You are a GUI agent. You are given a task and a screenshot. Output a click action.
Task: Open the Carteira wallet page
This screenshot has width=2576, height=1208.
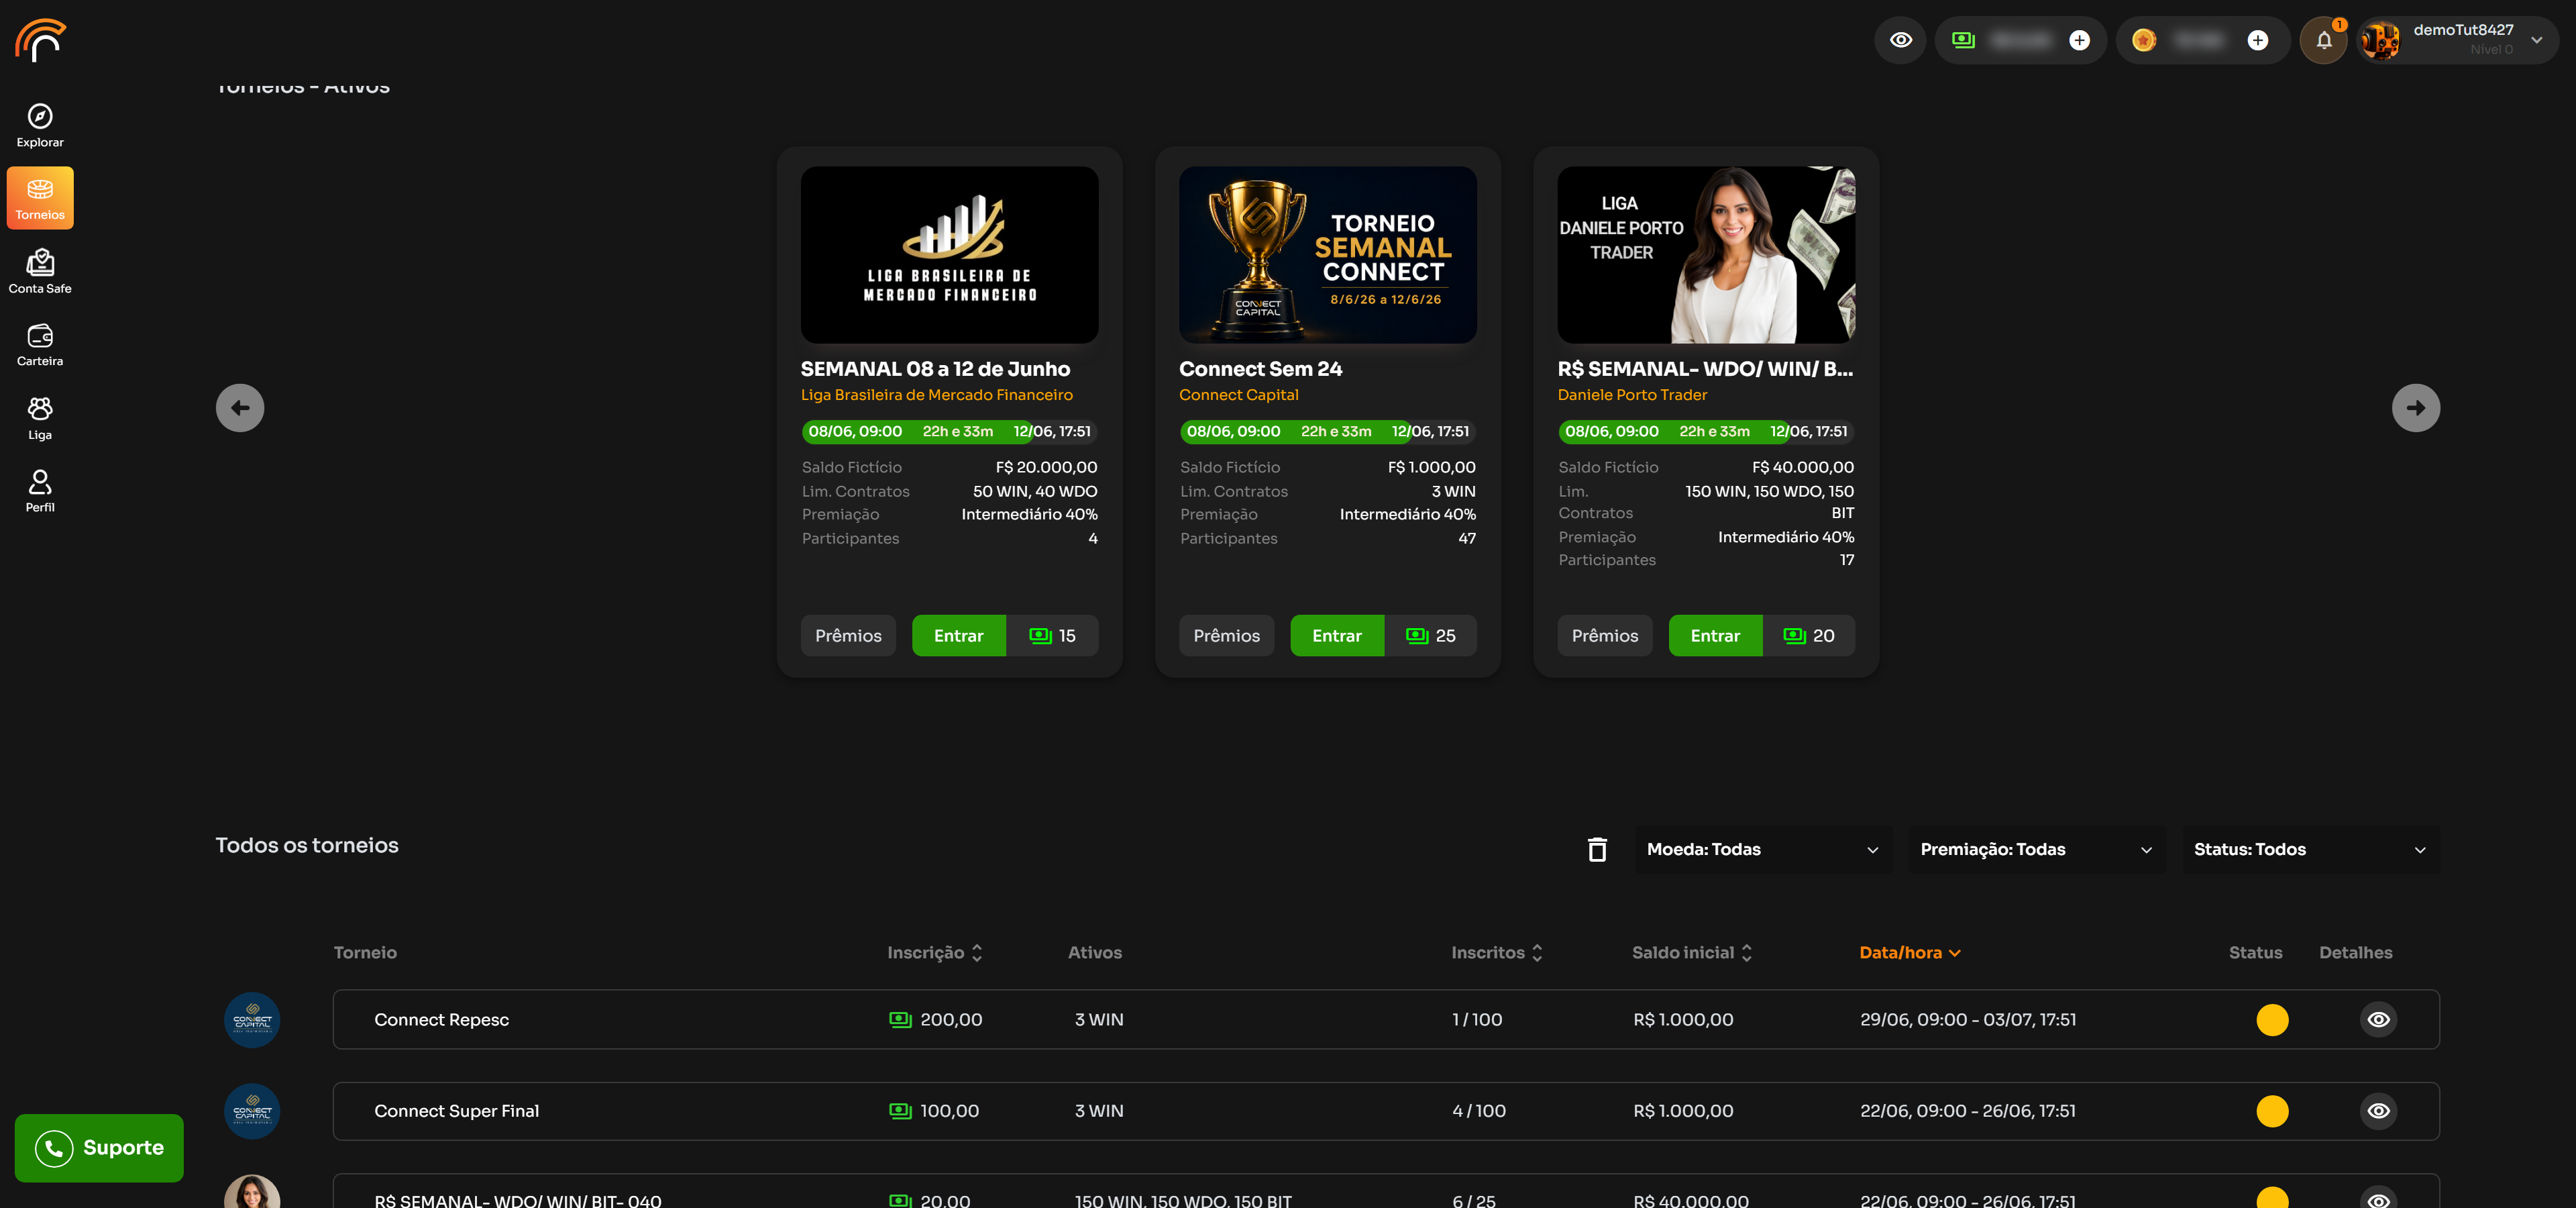[40, 345]
